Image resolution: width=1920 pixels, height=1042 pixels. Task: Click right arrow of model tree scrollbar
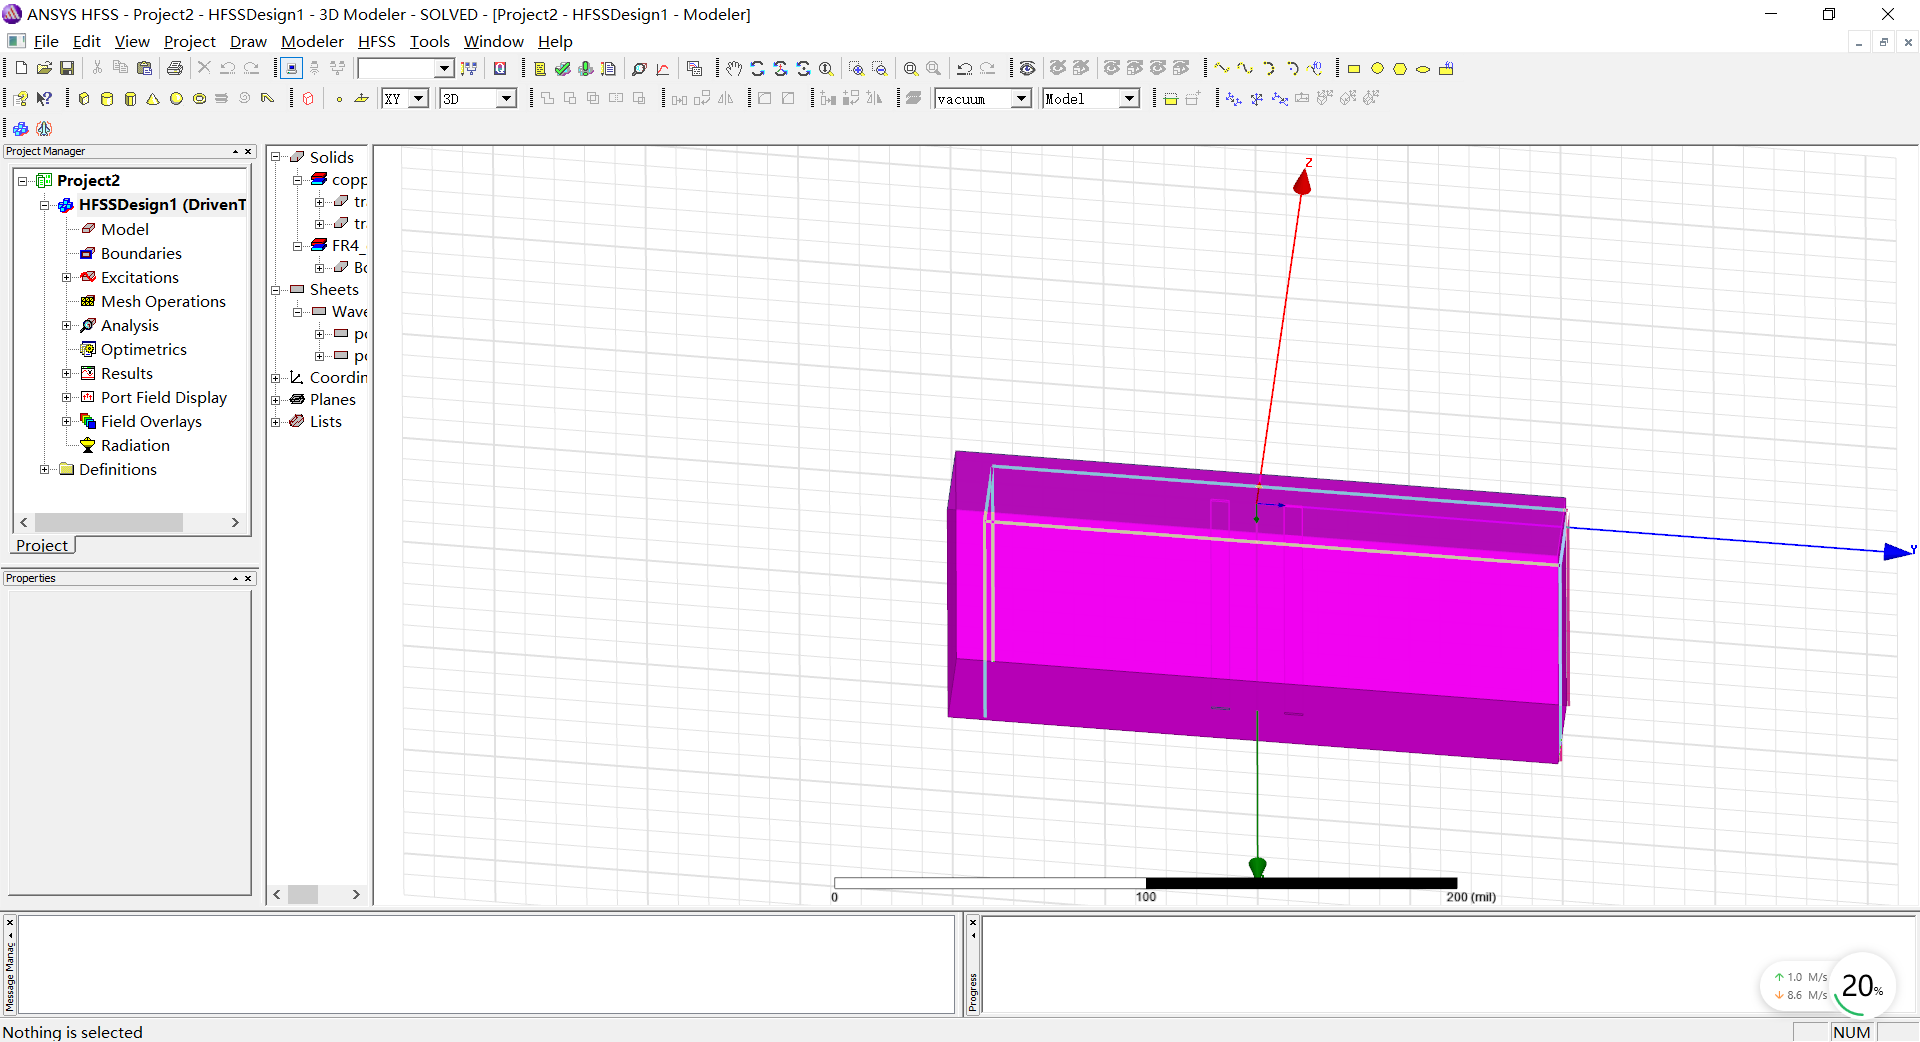tap(356, 894)
